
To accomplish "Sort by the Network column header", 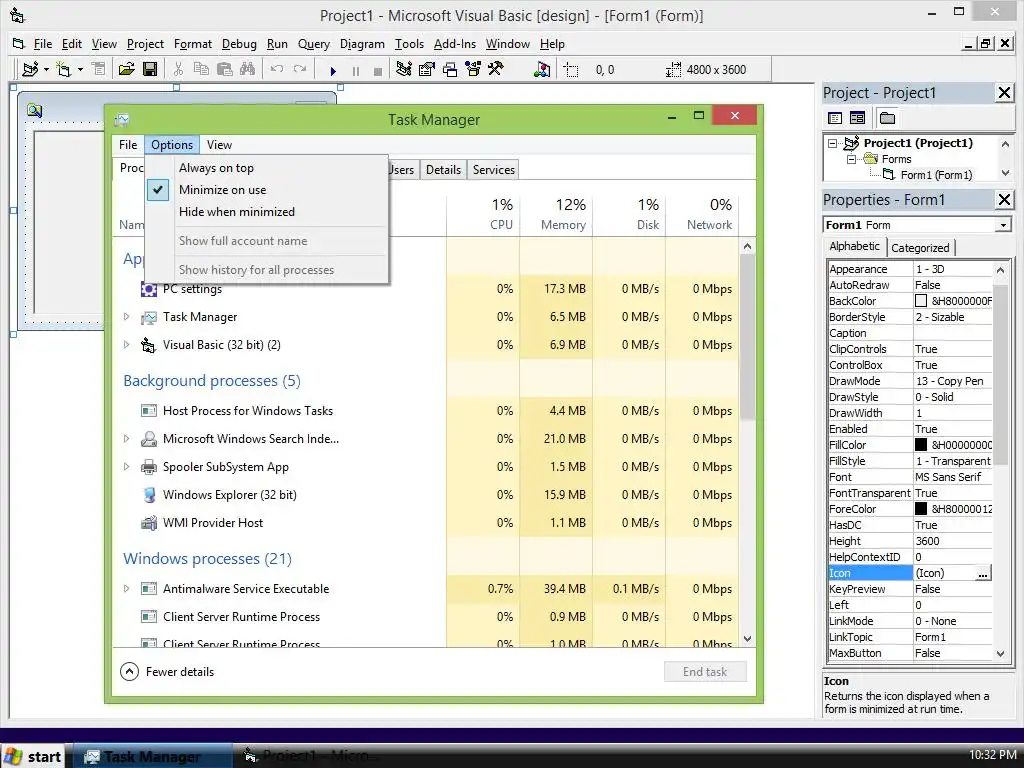I will [x=703, y=214].
